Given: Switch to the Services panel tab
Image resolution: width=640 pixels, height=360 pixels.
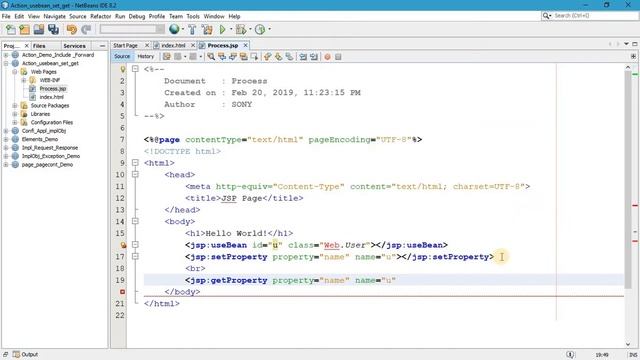Looking at the screenshot, I should click(74, 46).
